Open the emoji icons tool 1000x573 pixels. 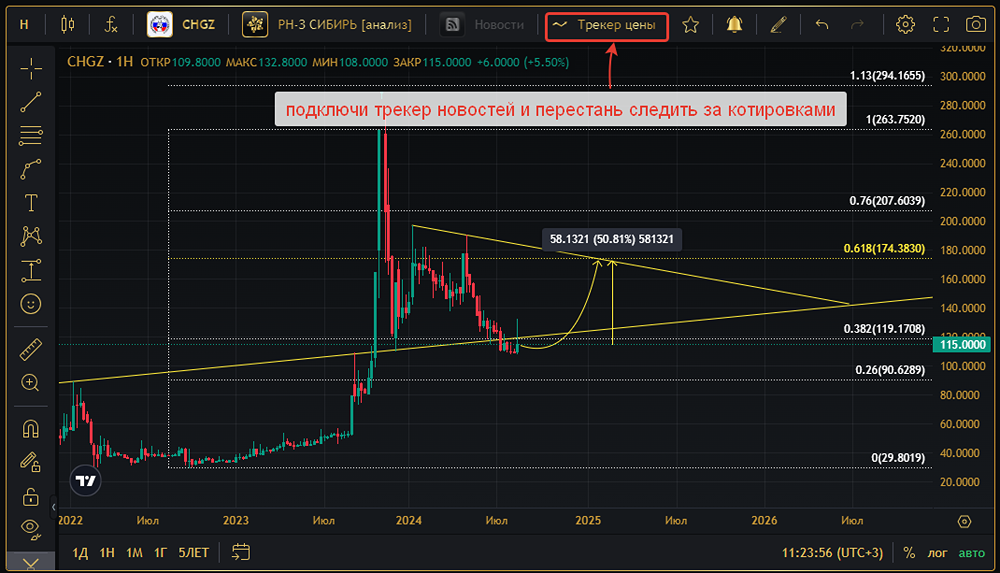click(x=31, y=304)
